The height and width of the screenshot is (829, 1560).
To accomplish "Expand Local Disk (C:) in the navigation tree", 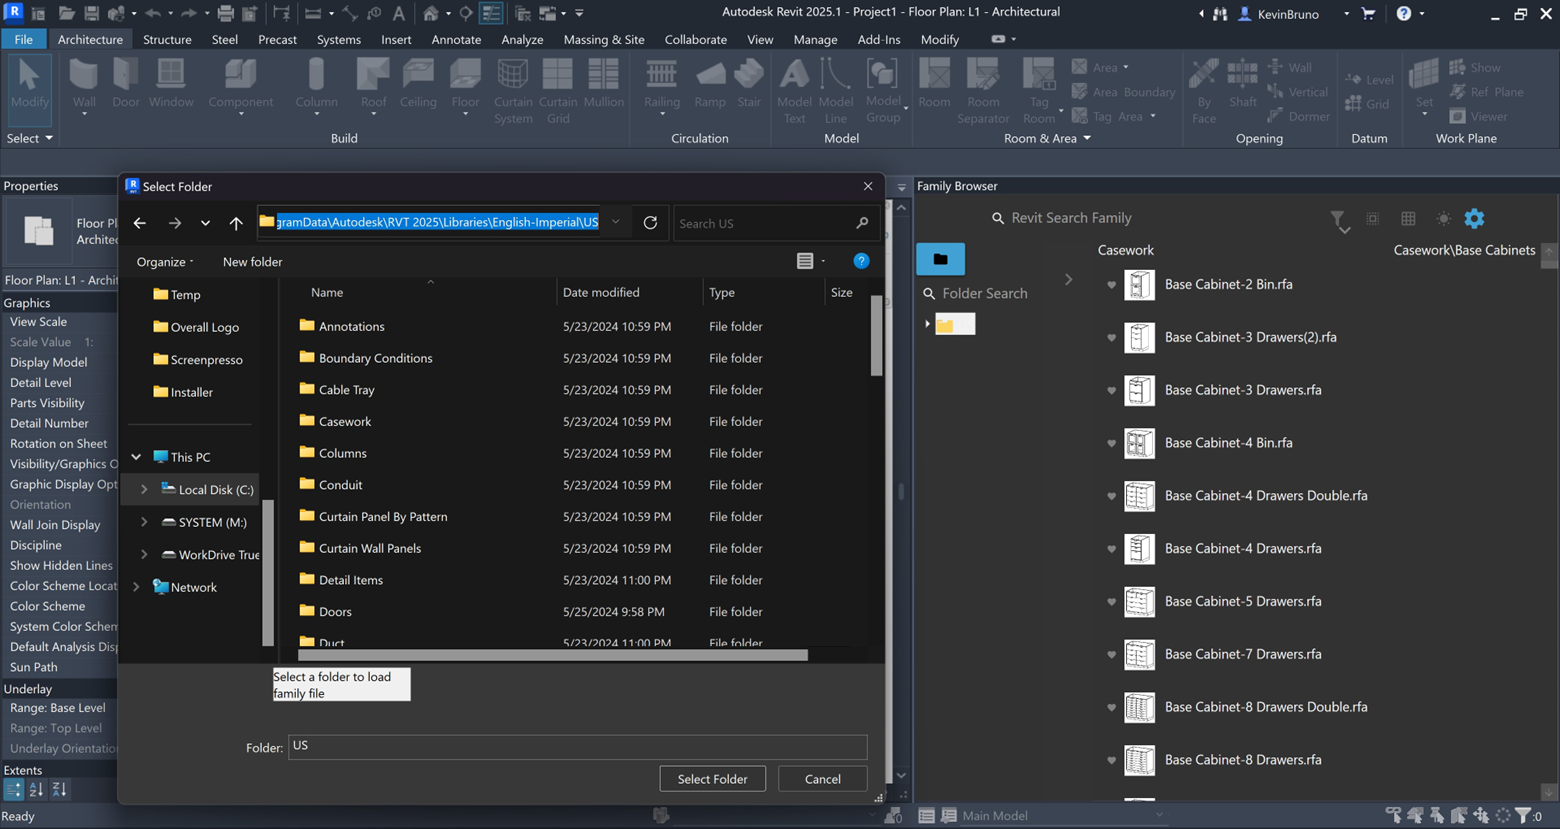I will coord(144,490).
